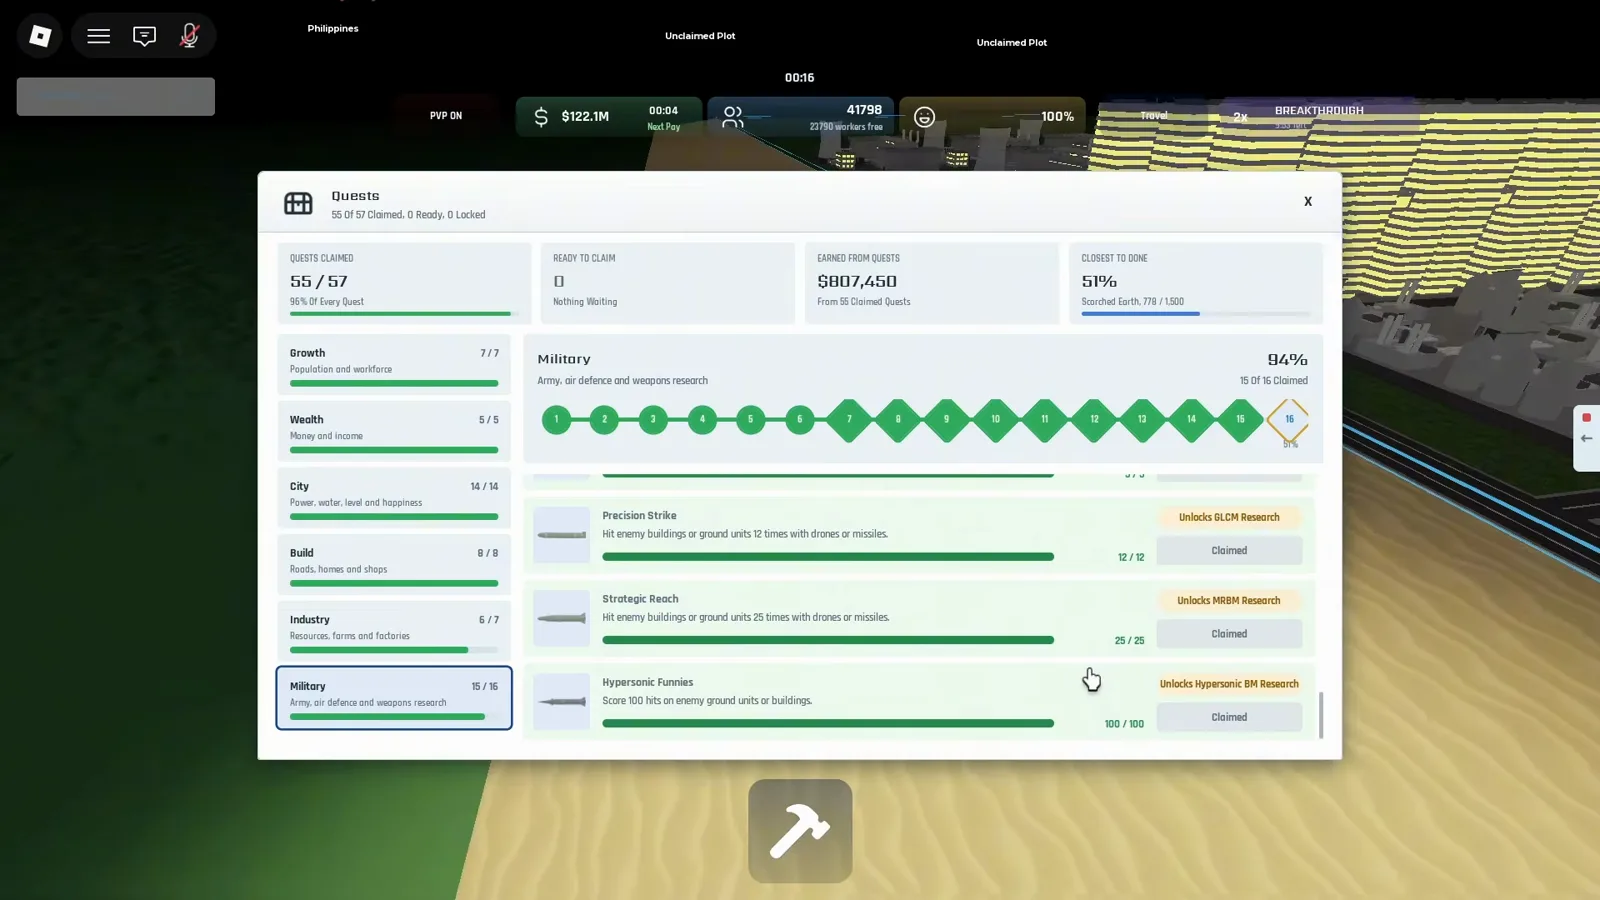Click the Claimed button for Precision Strike

coord(1229,551)
